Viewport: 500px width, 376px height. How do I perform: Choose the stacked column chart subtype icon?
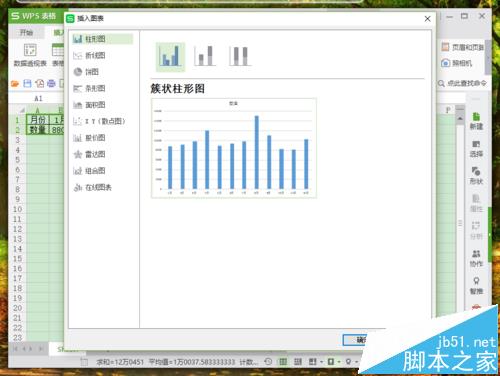click(205, 56)
